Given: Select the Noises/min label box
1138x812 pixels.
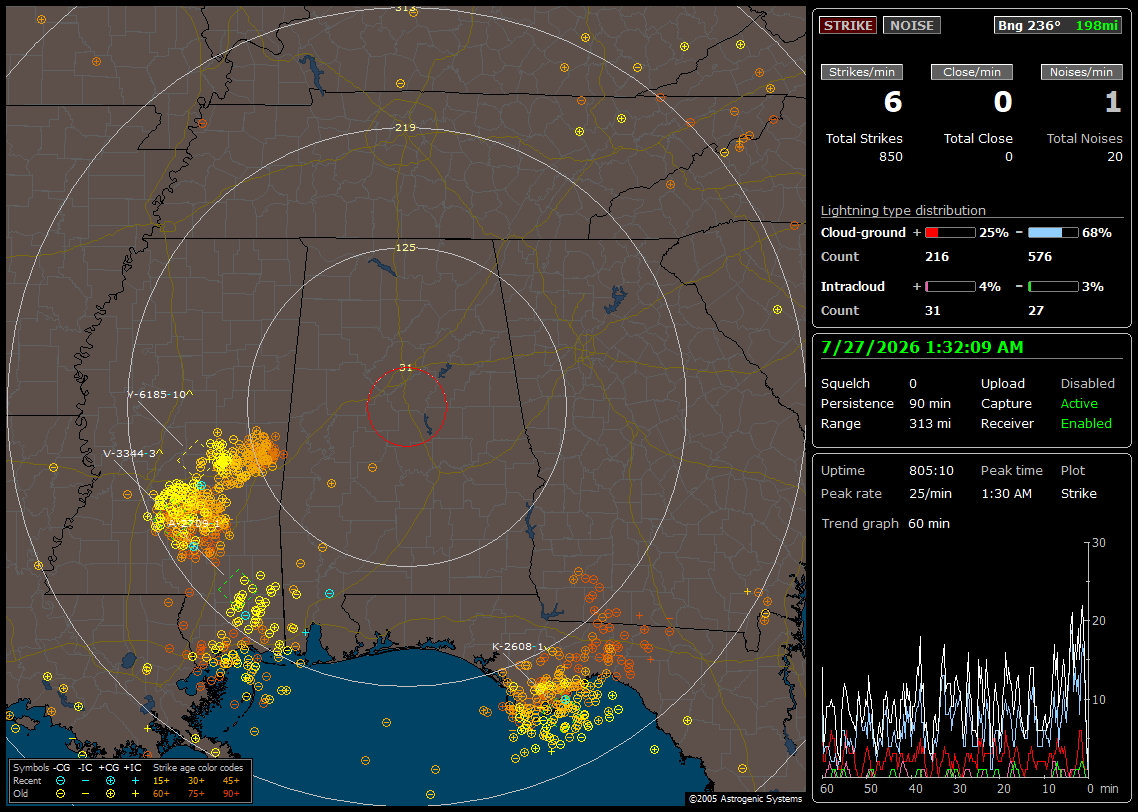Looking at the screenshot, I should tap(1081, 72).
